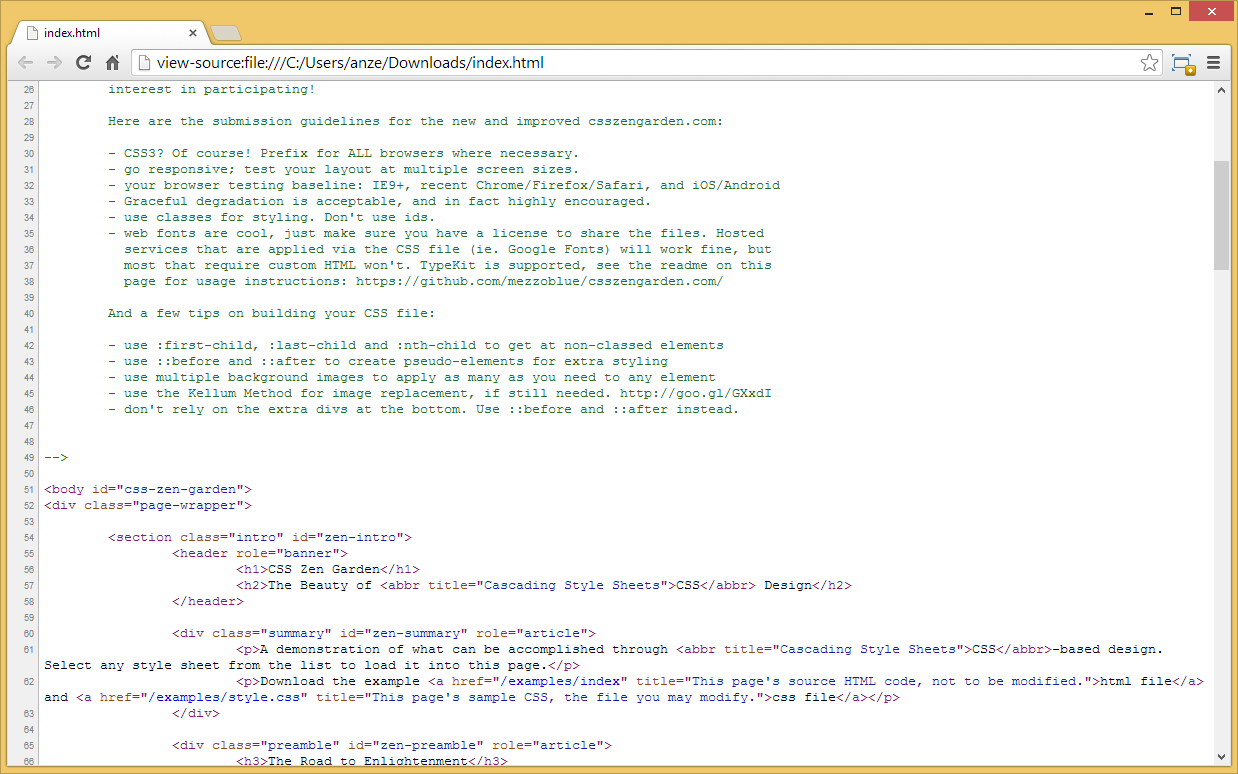Click the ':first-child, :last-child' tip line

416,346
